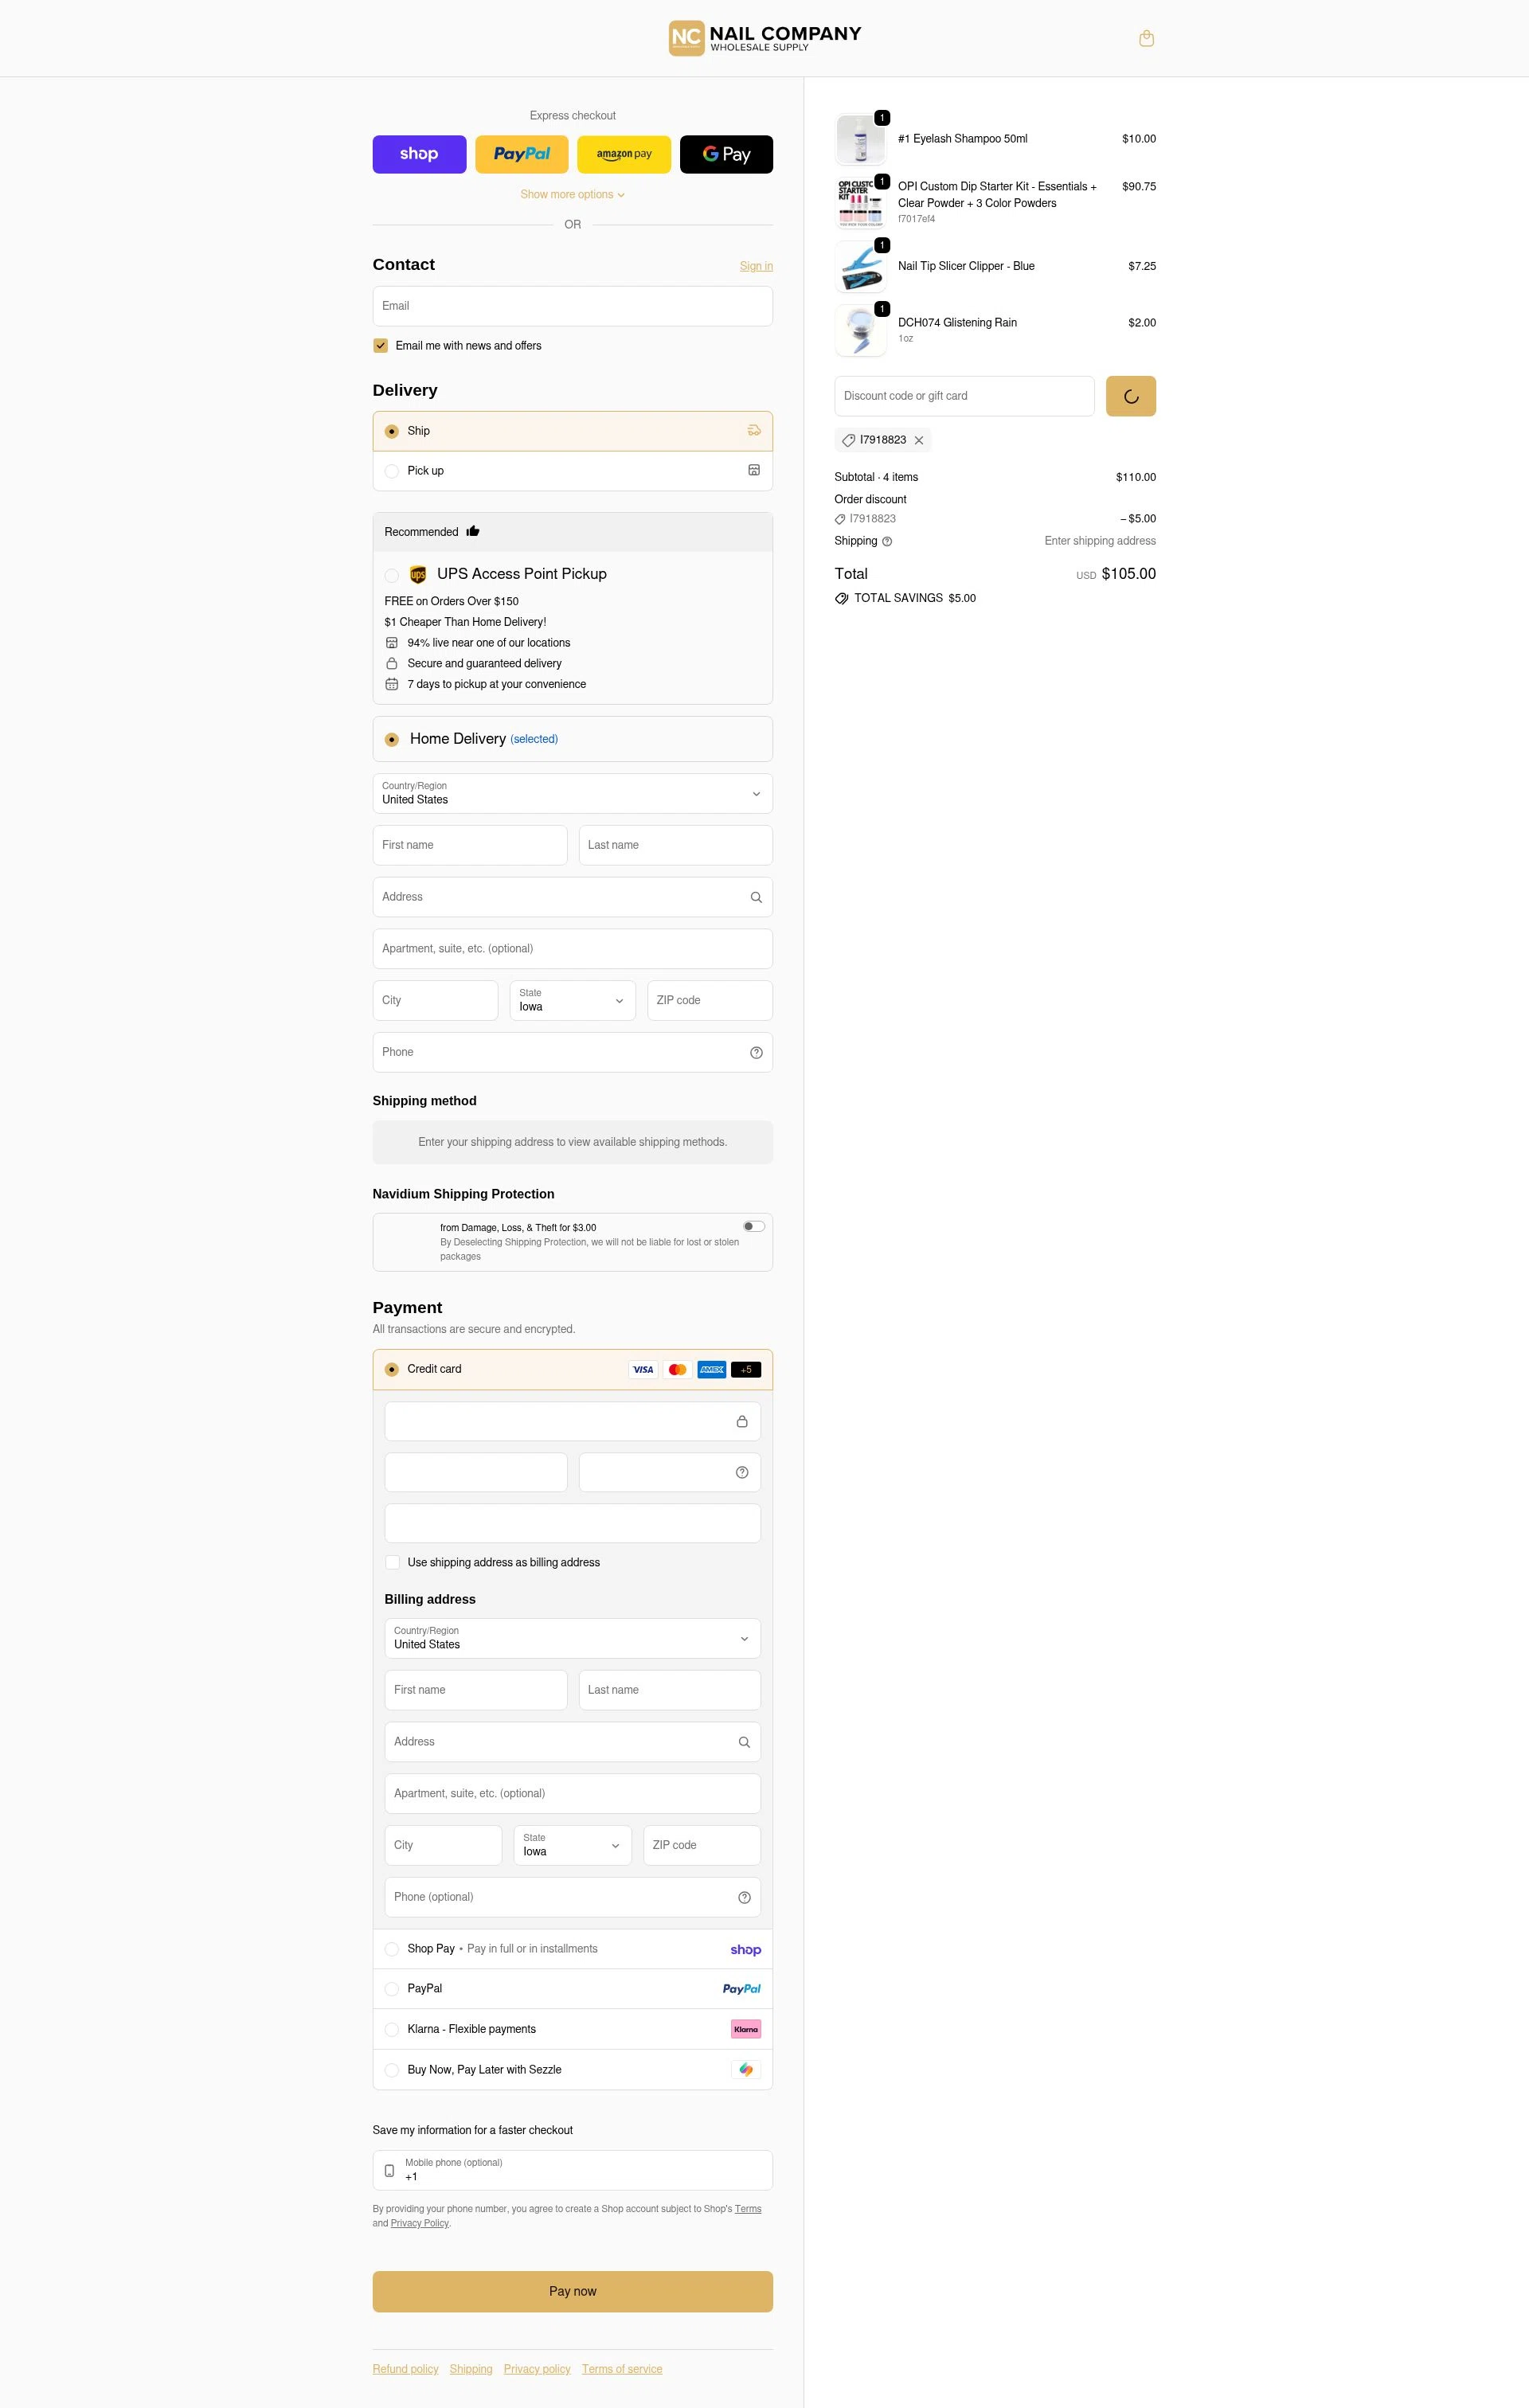This screenshot has height=2408, width=1529.
Task: Expand Show more options
Action: [572, 194]
